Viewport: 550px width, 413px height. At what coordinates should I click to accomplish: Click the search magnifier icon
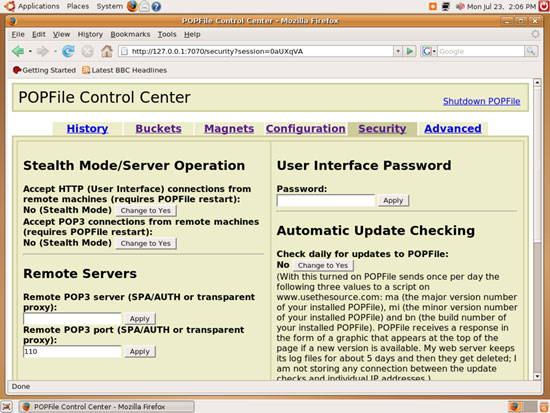pyautogui.click(x=531, y=51)
